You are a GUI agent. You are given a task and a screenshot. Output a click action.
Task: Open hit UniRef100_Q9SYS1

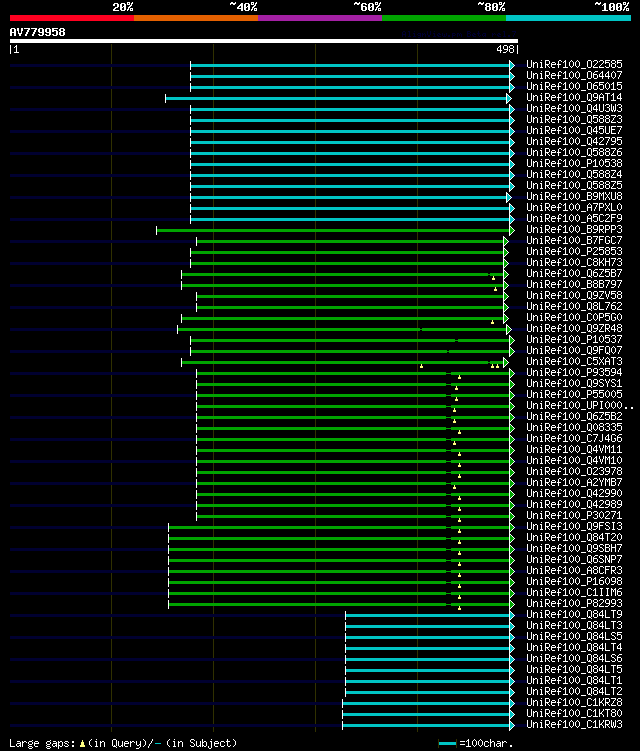(574, 384)
